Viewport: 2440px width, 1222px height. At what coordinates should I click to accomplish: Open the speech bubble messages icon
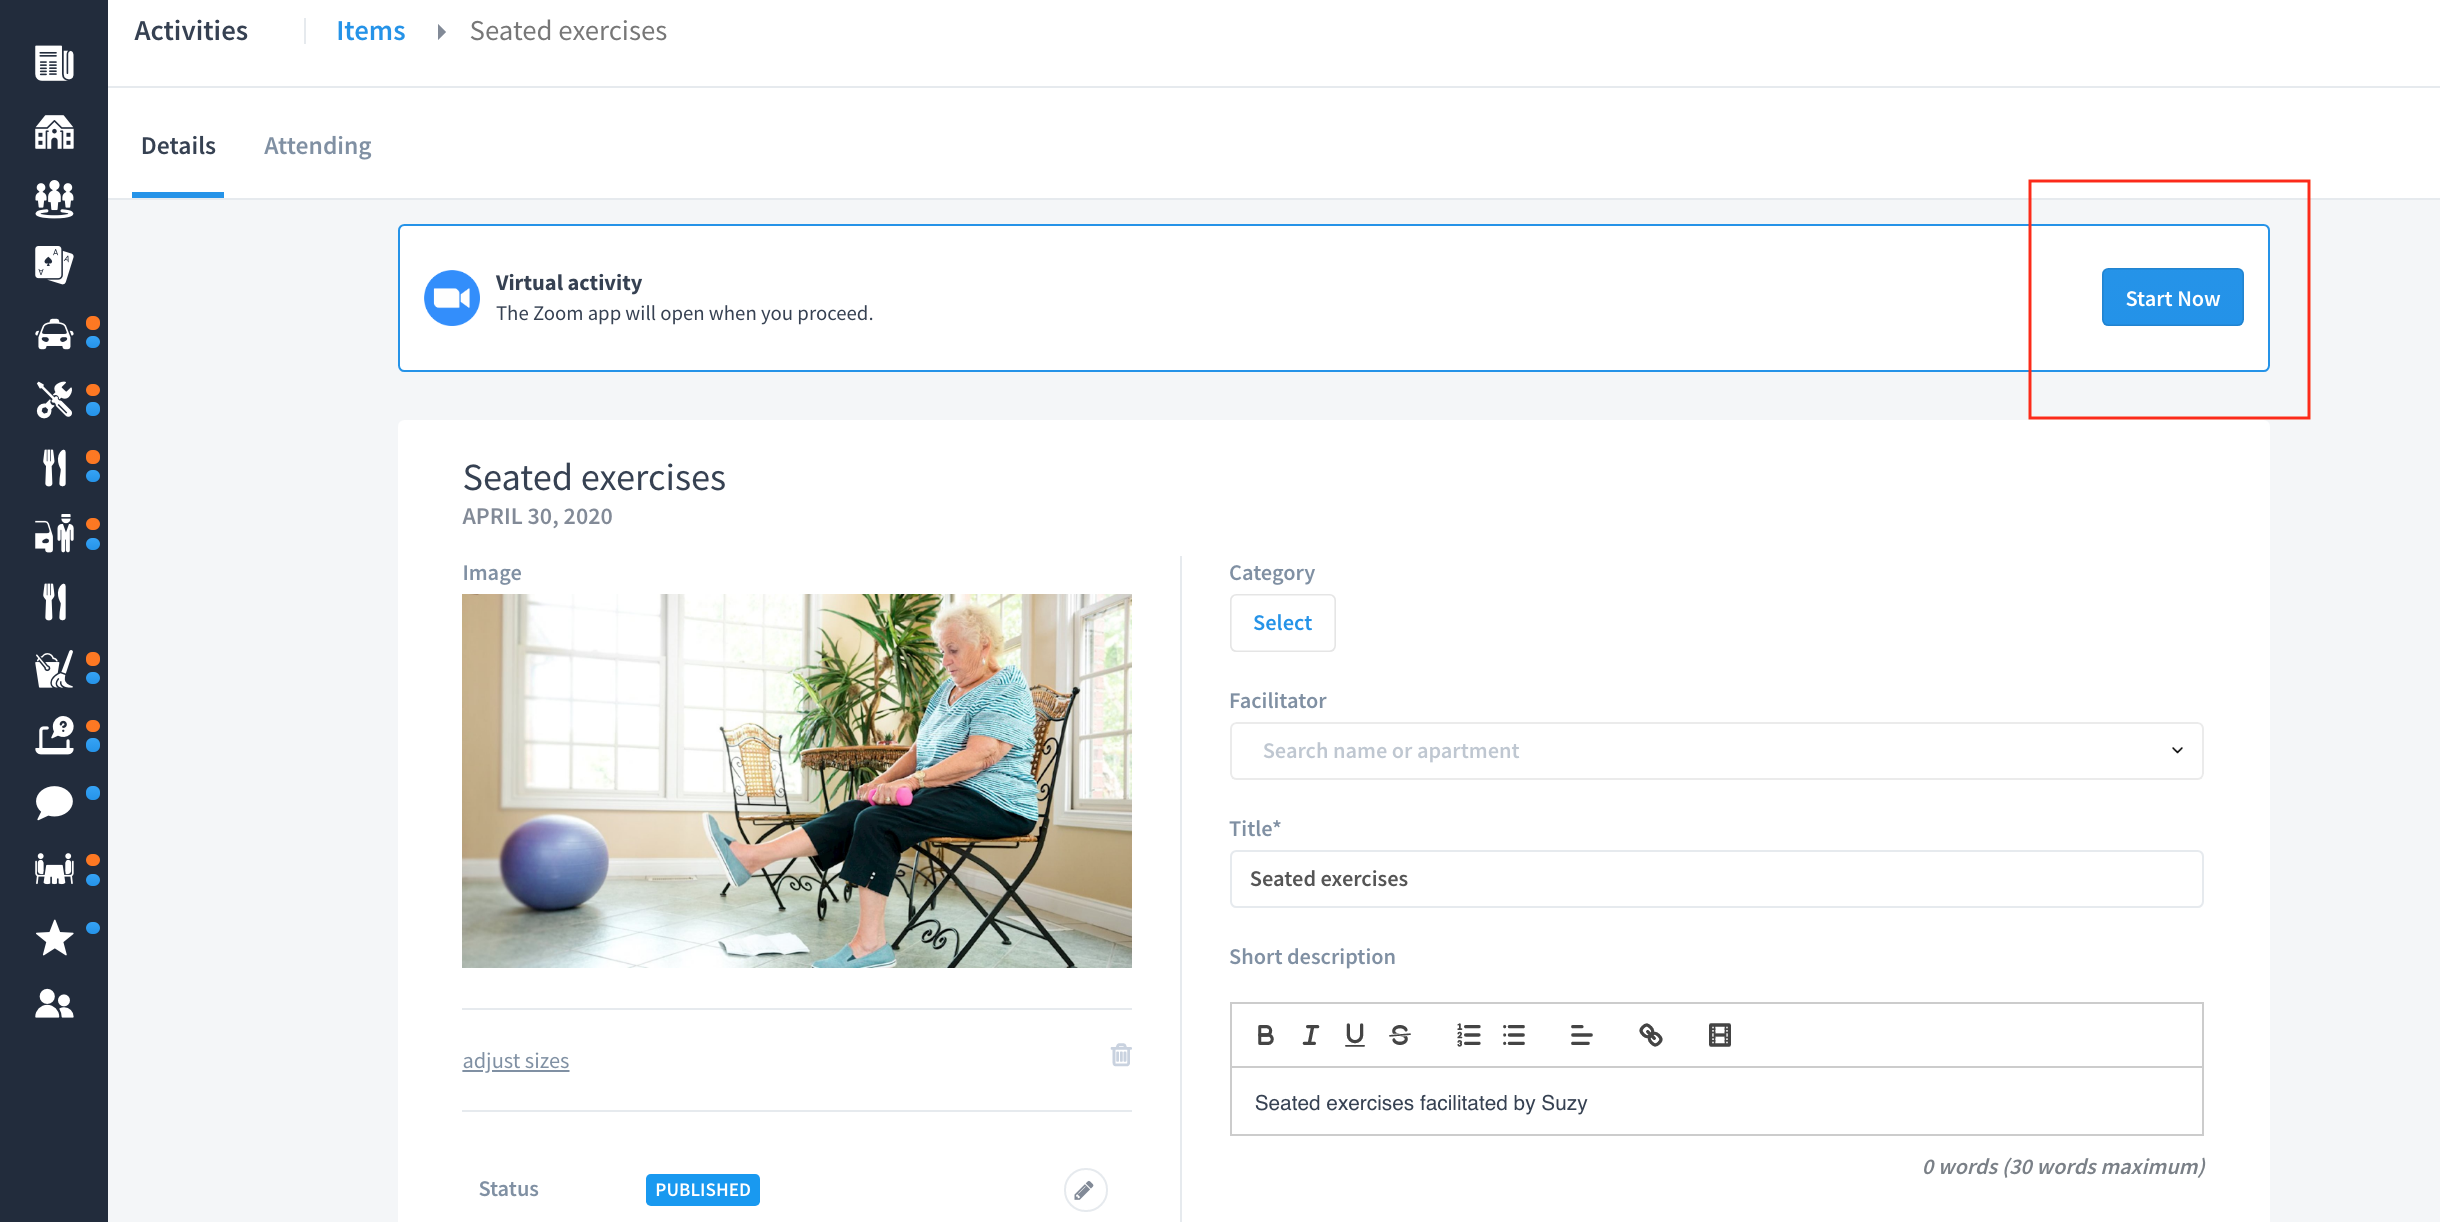(54, 802)
